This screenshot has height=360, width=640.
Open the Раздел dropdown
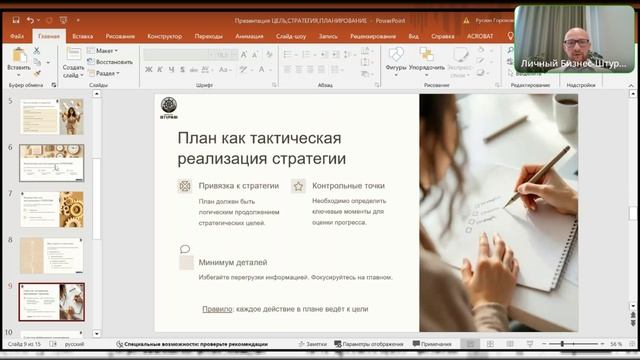(x=104, y=73)
